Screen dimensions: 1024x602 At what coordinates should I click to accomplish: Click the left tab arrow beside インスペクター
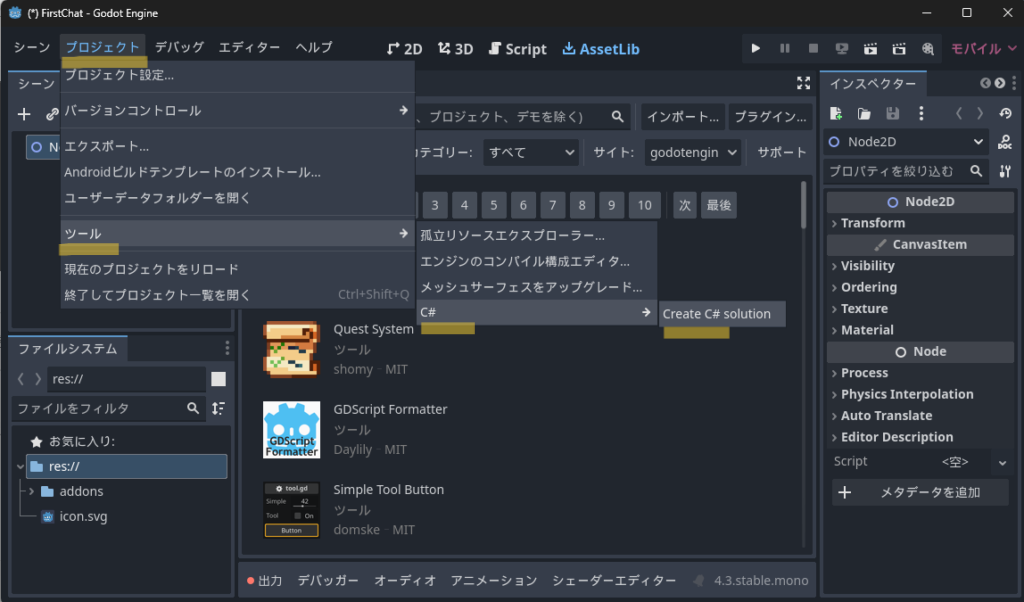[x=985, y=83]
